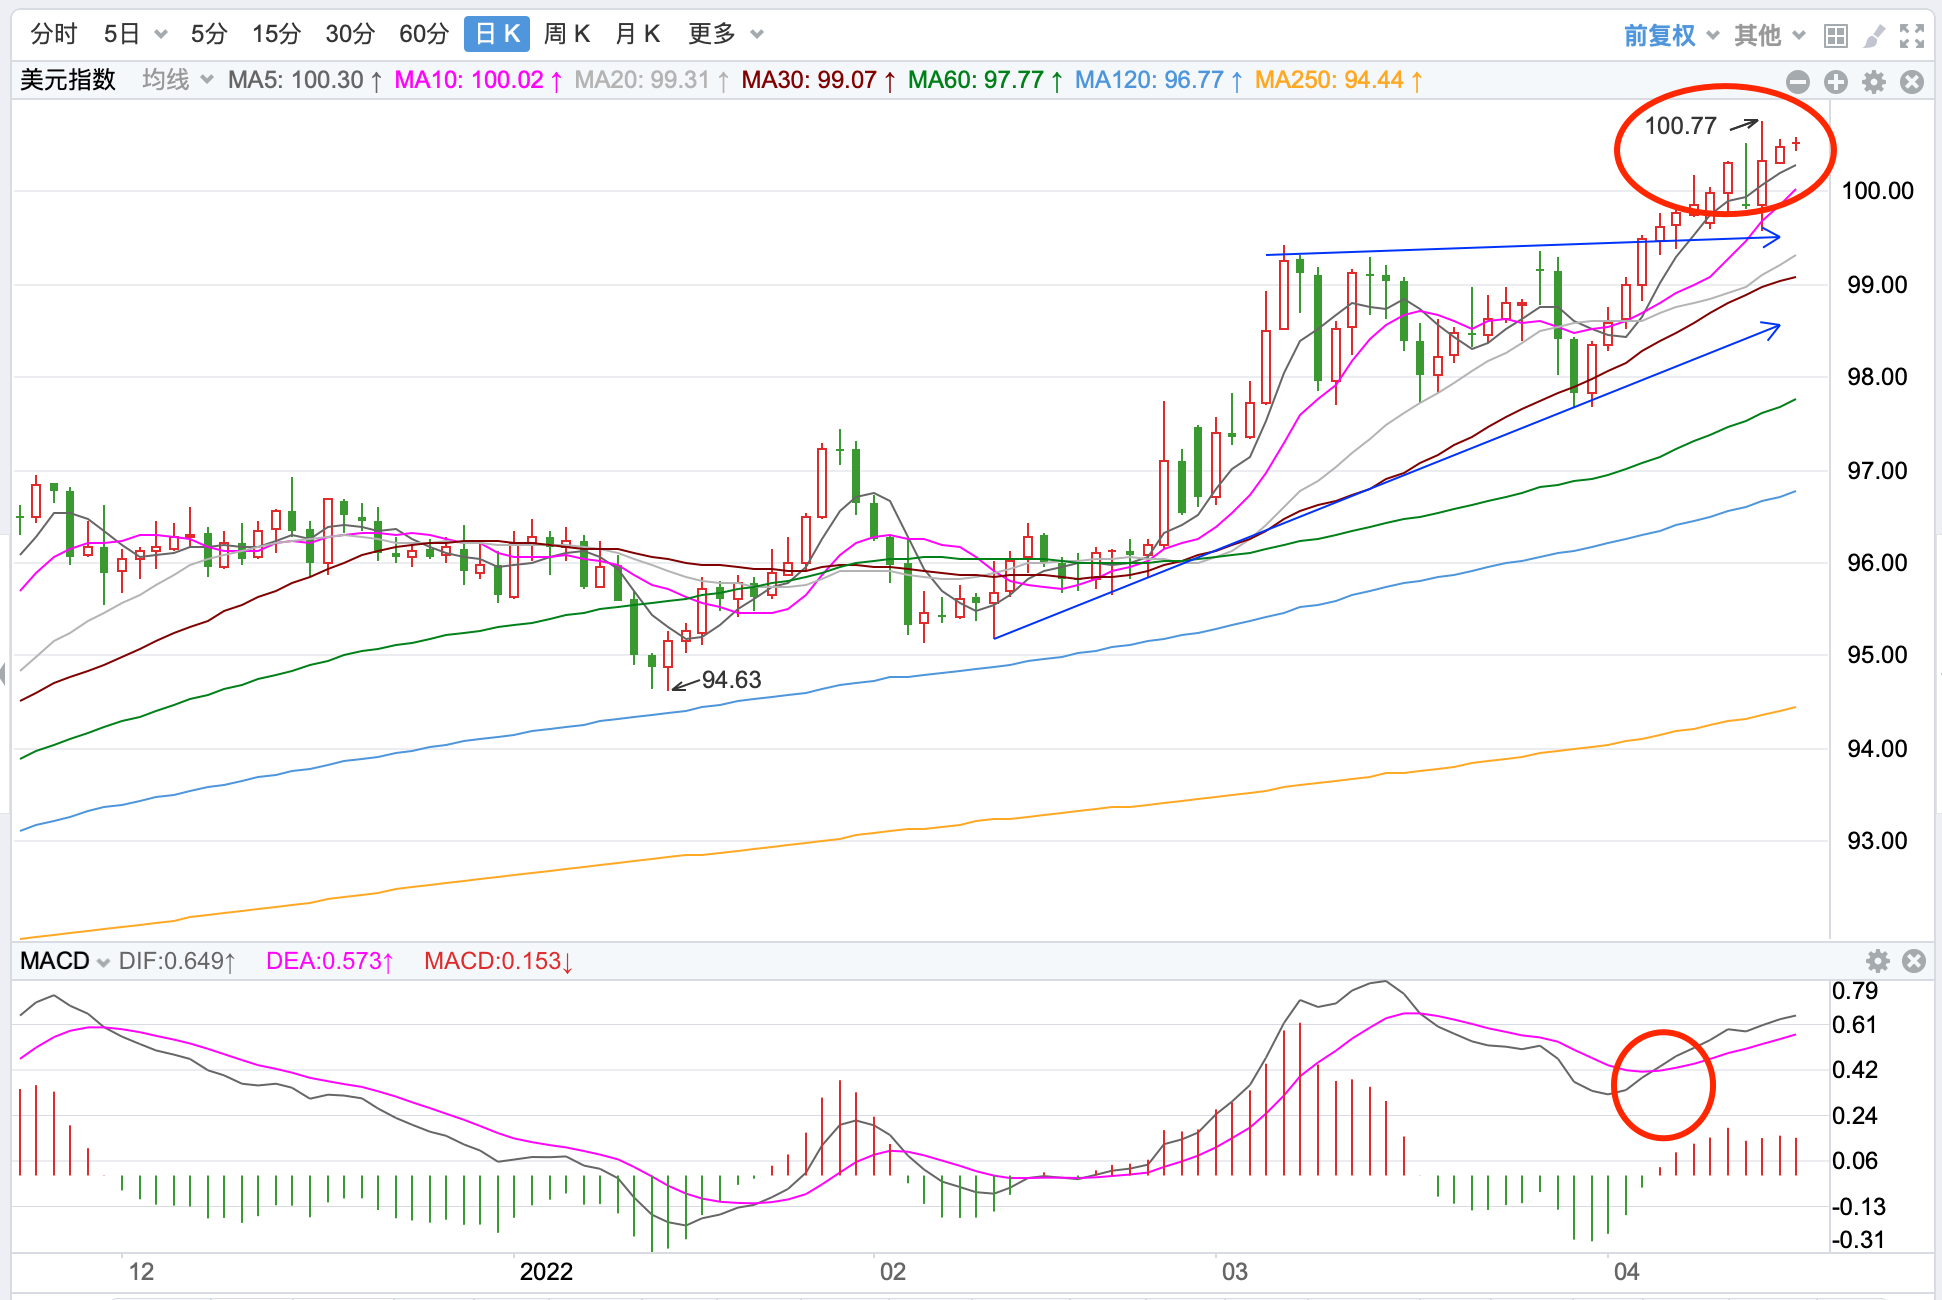Screen dimensions: 1942x1300
Task: Zoom out with the minus icon
Action: (x=1797, y=82)
